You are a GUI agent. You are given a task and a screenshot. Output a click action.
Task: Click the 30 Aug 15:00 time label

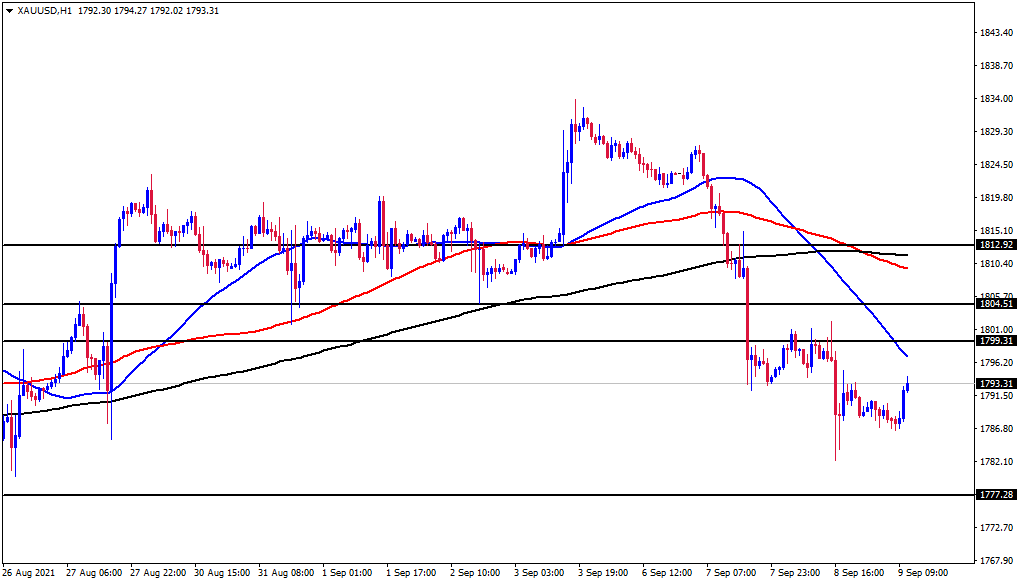click(x=222, y=573)
